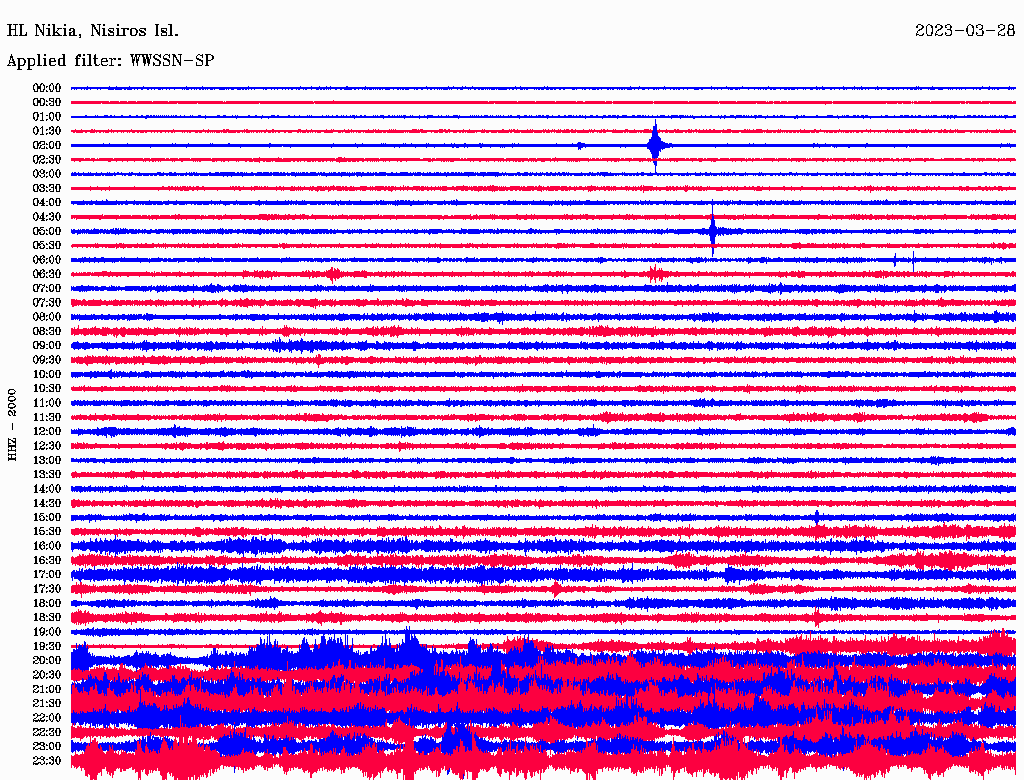
Task: Select the "21:30" time label
Action: [x=46, y=704]
